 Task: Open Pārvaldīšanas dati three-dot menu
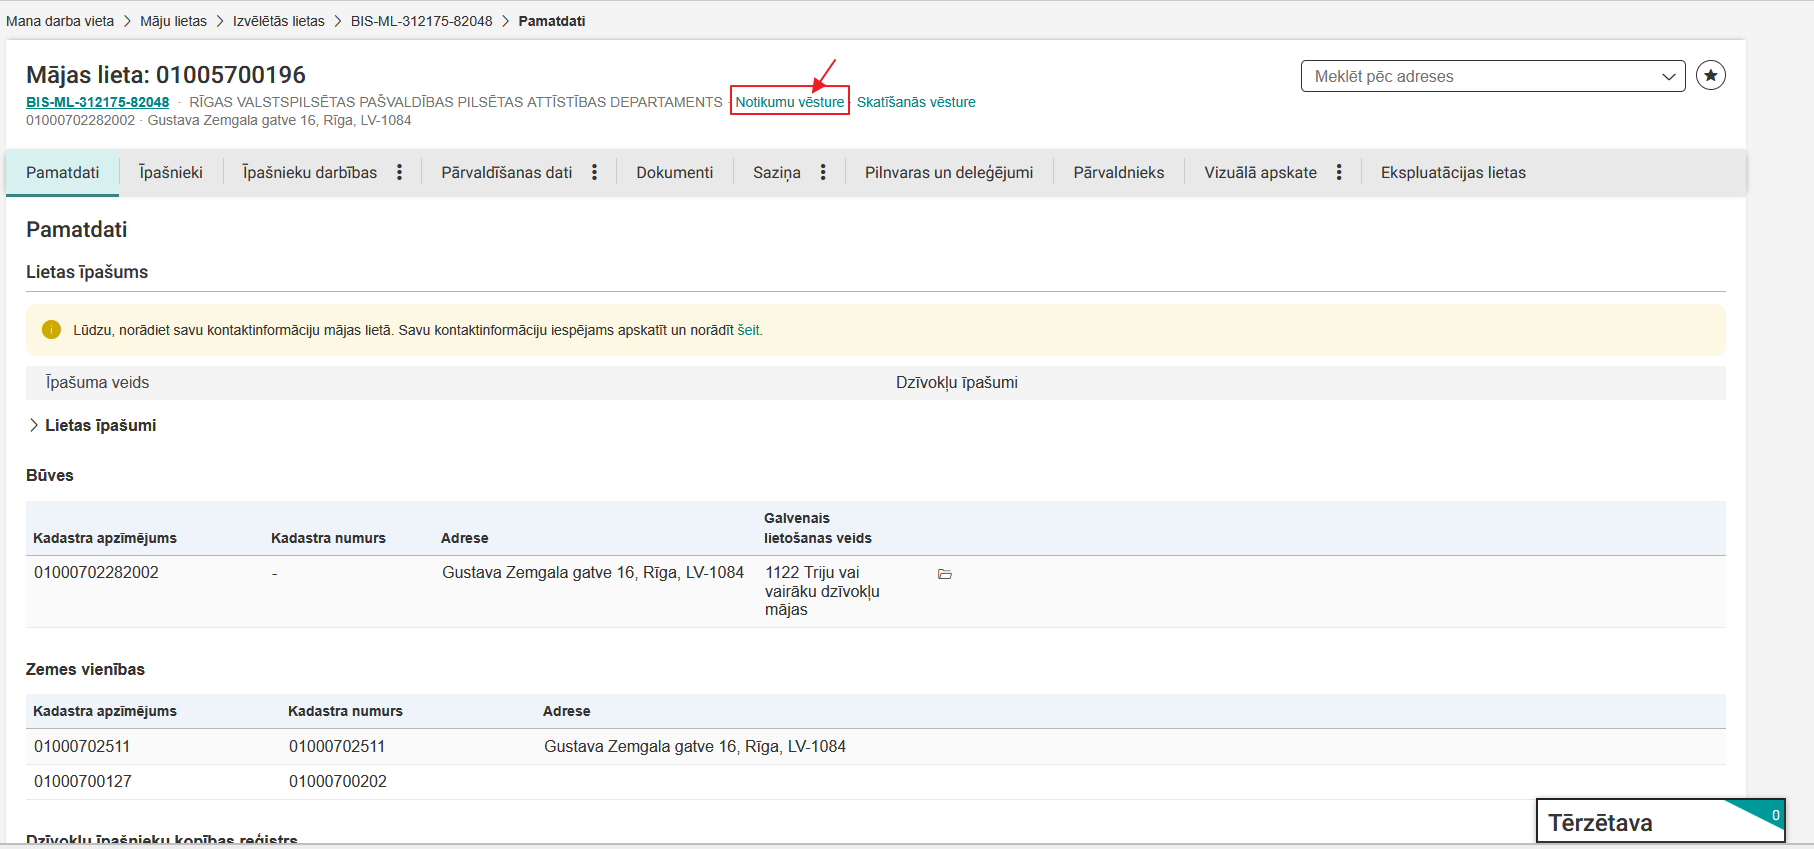594,173
